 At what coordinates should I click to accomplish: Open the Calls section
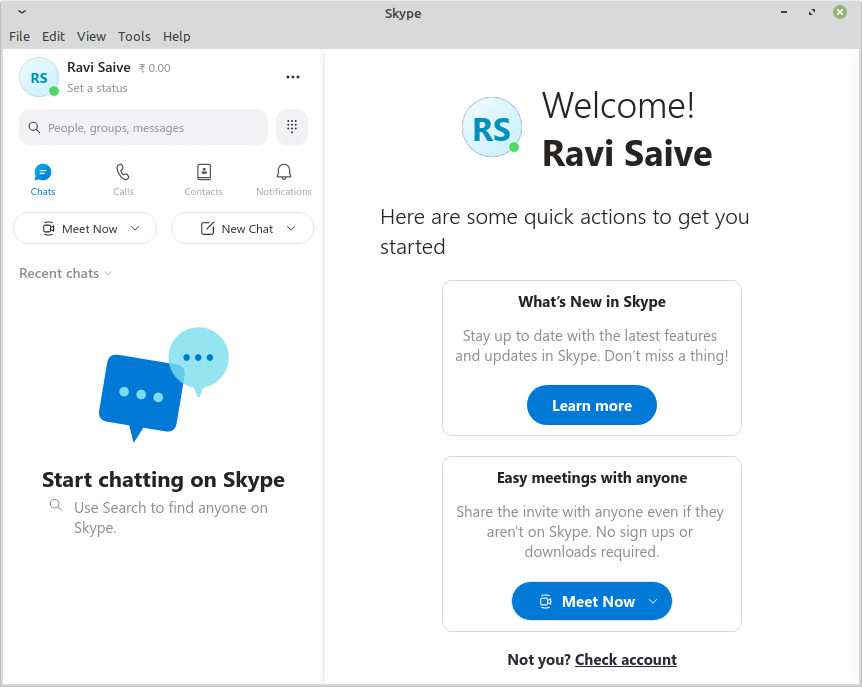point(123,179)
